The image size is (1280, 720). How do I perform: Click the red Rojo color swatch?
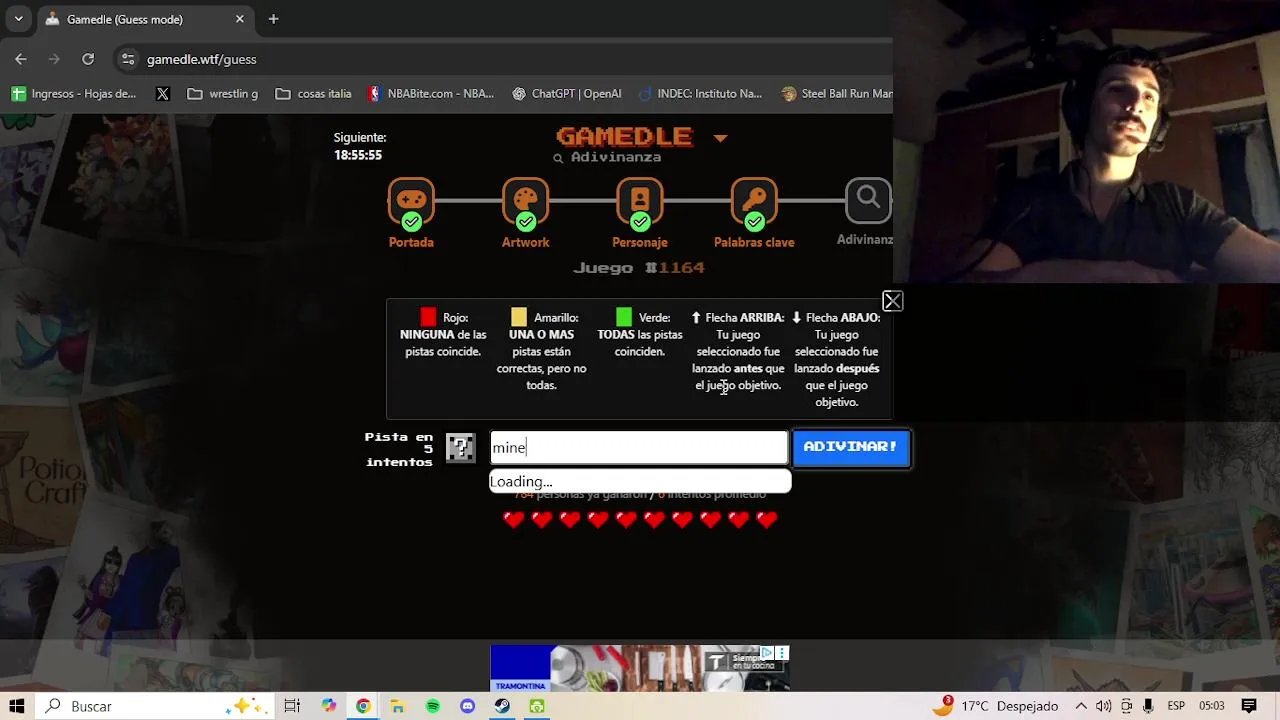tap(428, 317)
